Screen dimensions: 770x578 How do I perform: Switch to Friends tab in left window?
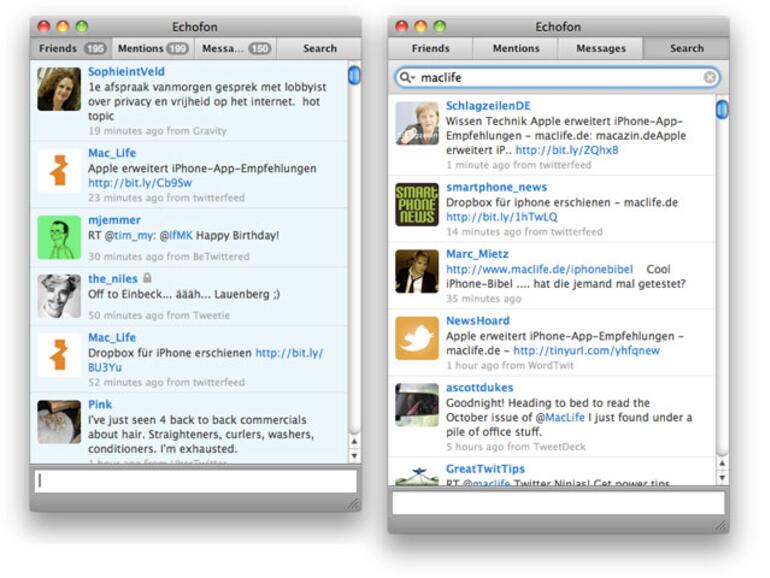pos(71,49)
